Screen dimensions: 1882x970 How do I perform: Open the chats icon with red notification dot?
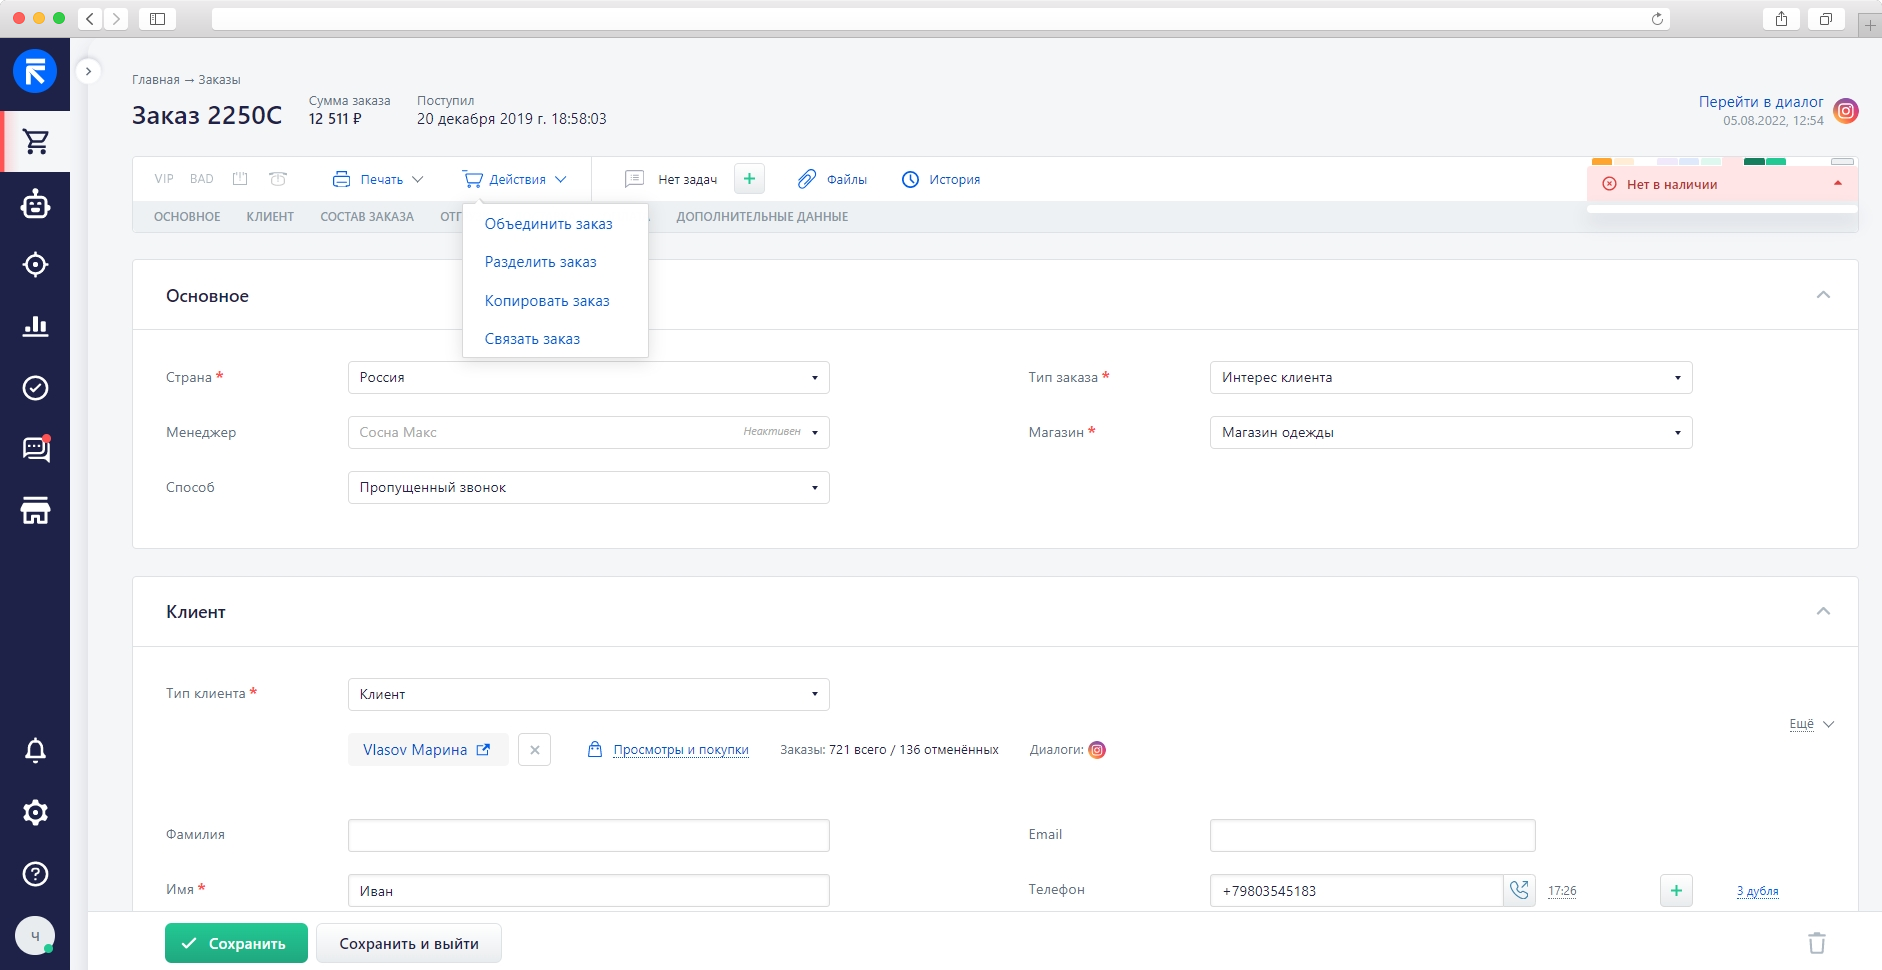(x=36, y=449)
